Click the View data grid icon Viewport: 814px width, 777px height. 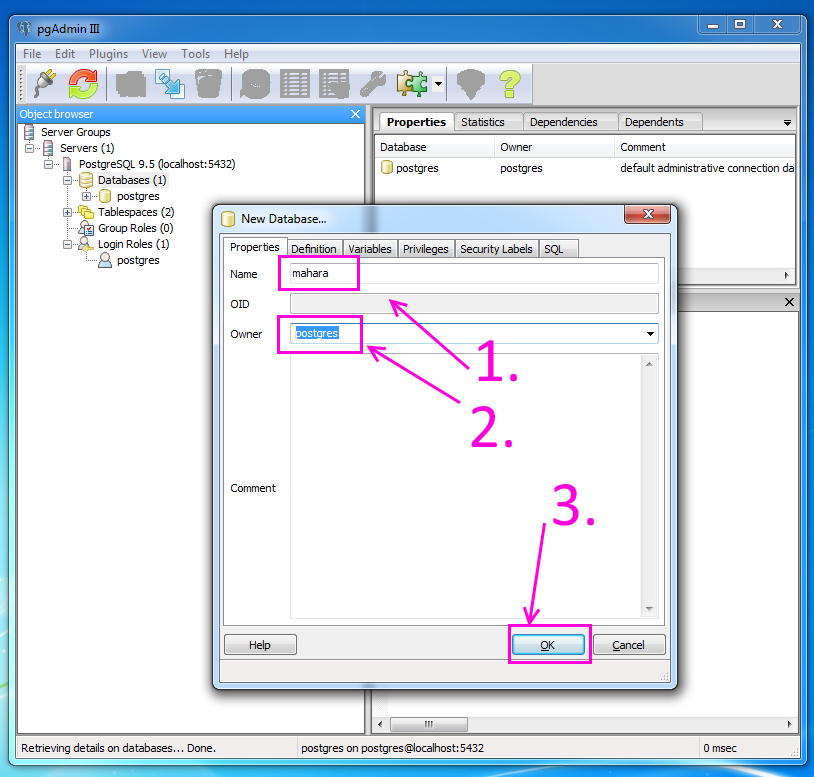(295, 83)
